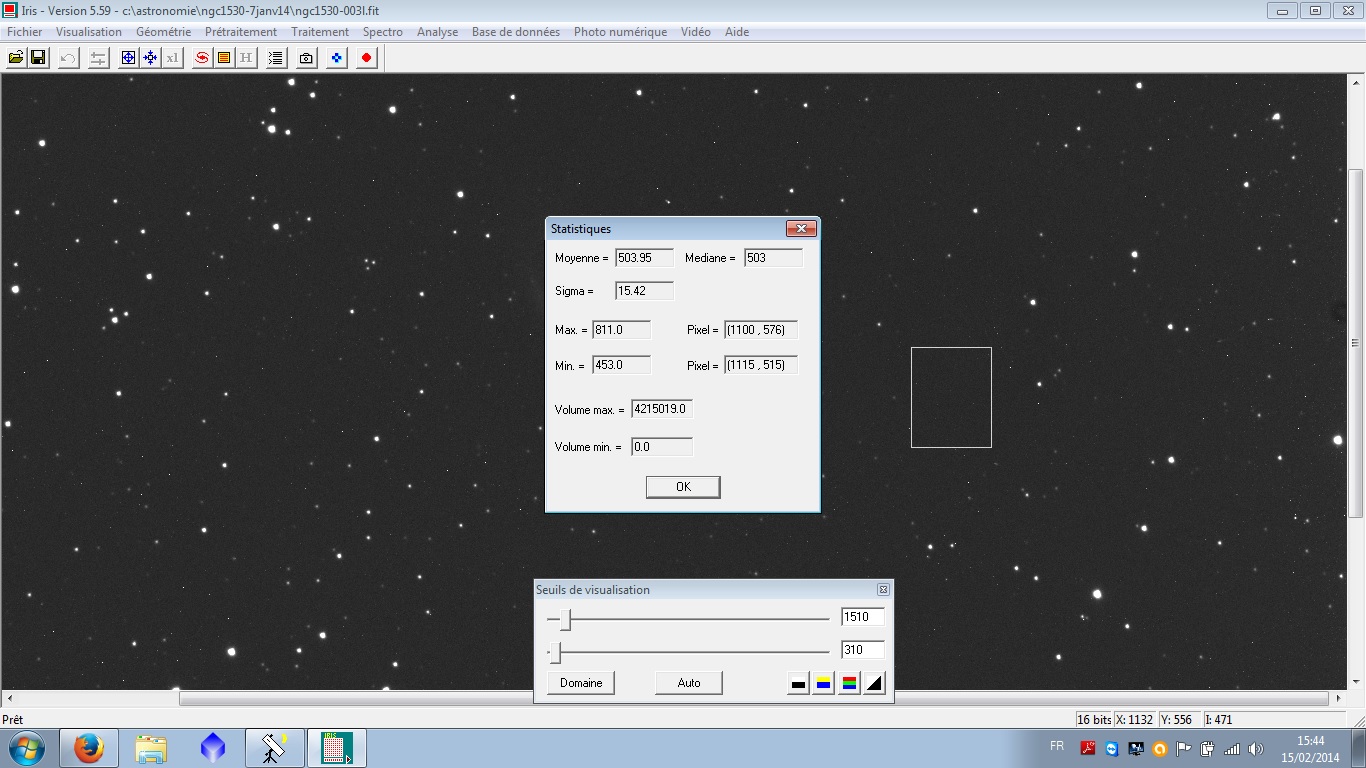The height and width of the screenshot is (768, 1366).
Task: Click the horizontal scrollbar of the image
Action: (672, 699)
